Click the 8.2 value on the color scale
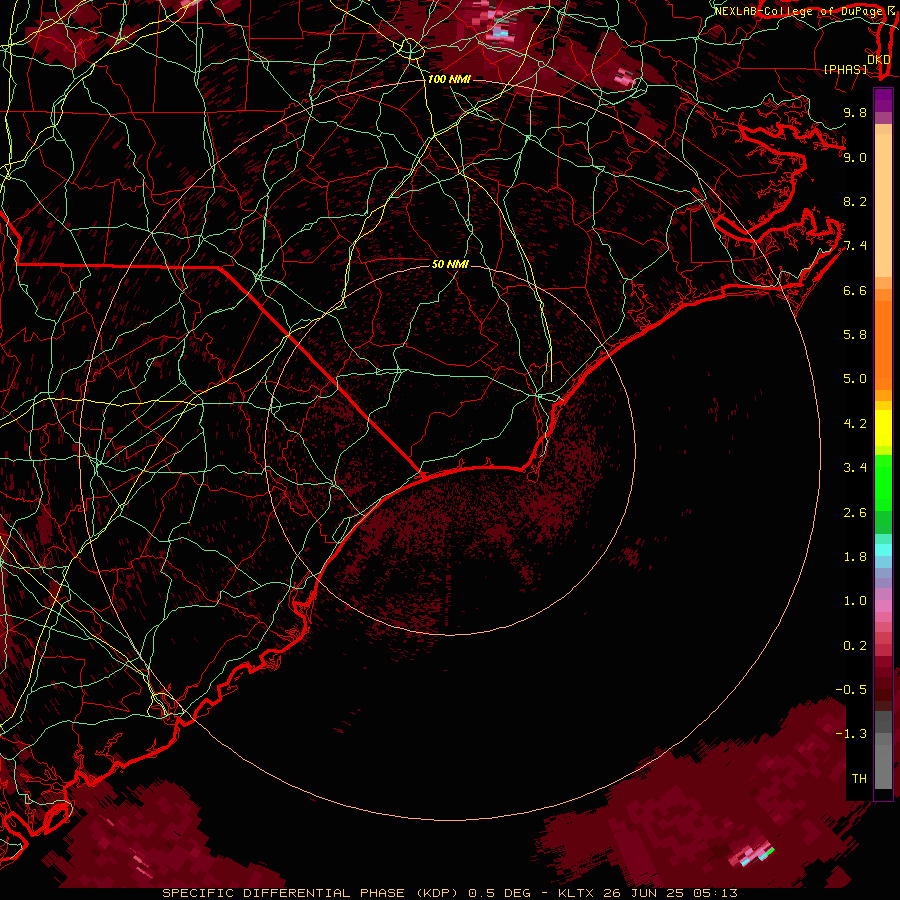The width and height of the screenshot is (900, 900). pyautogui.click(x=855, y=201)
